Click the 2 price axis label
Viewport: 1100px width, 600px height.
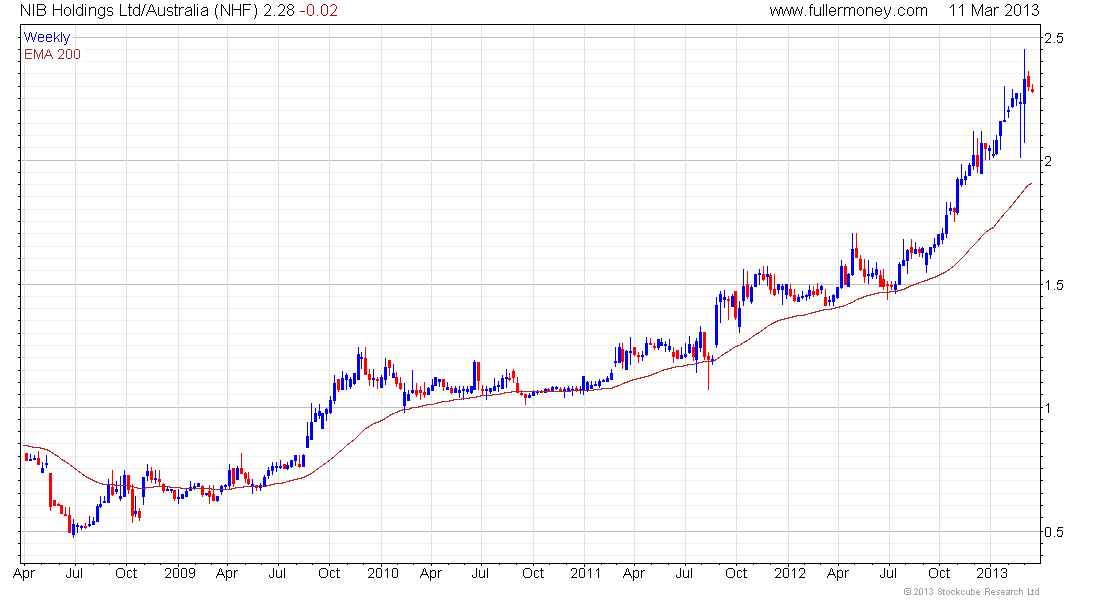[x=1048, y=161]
